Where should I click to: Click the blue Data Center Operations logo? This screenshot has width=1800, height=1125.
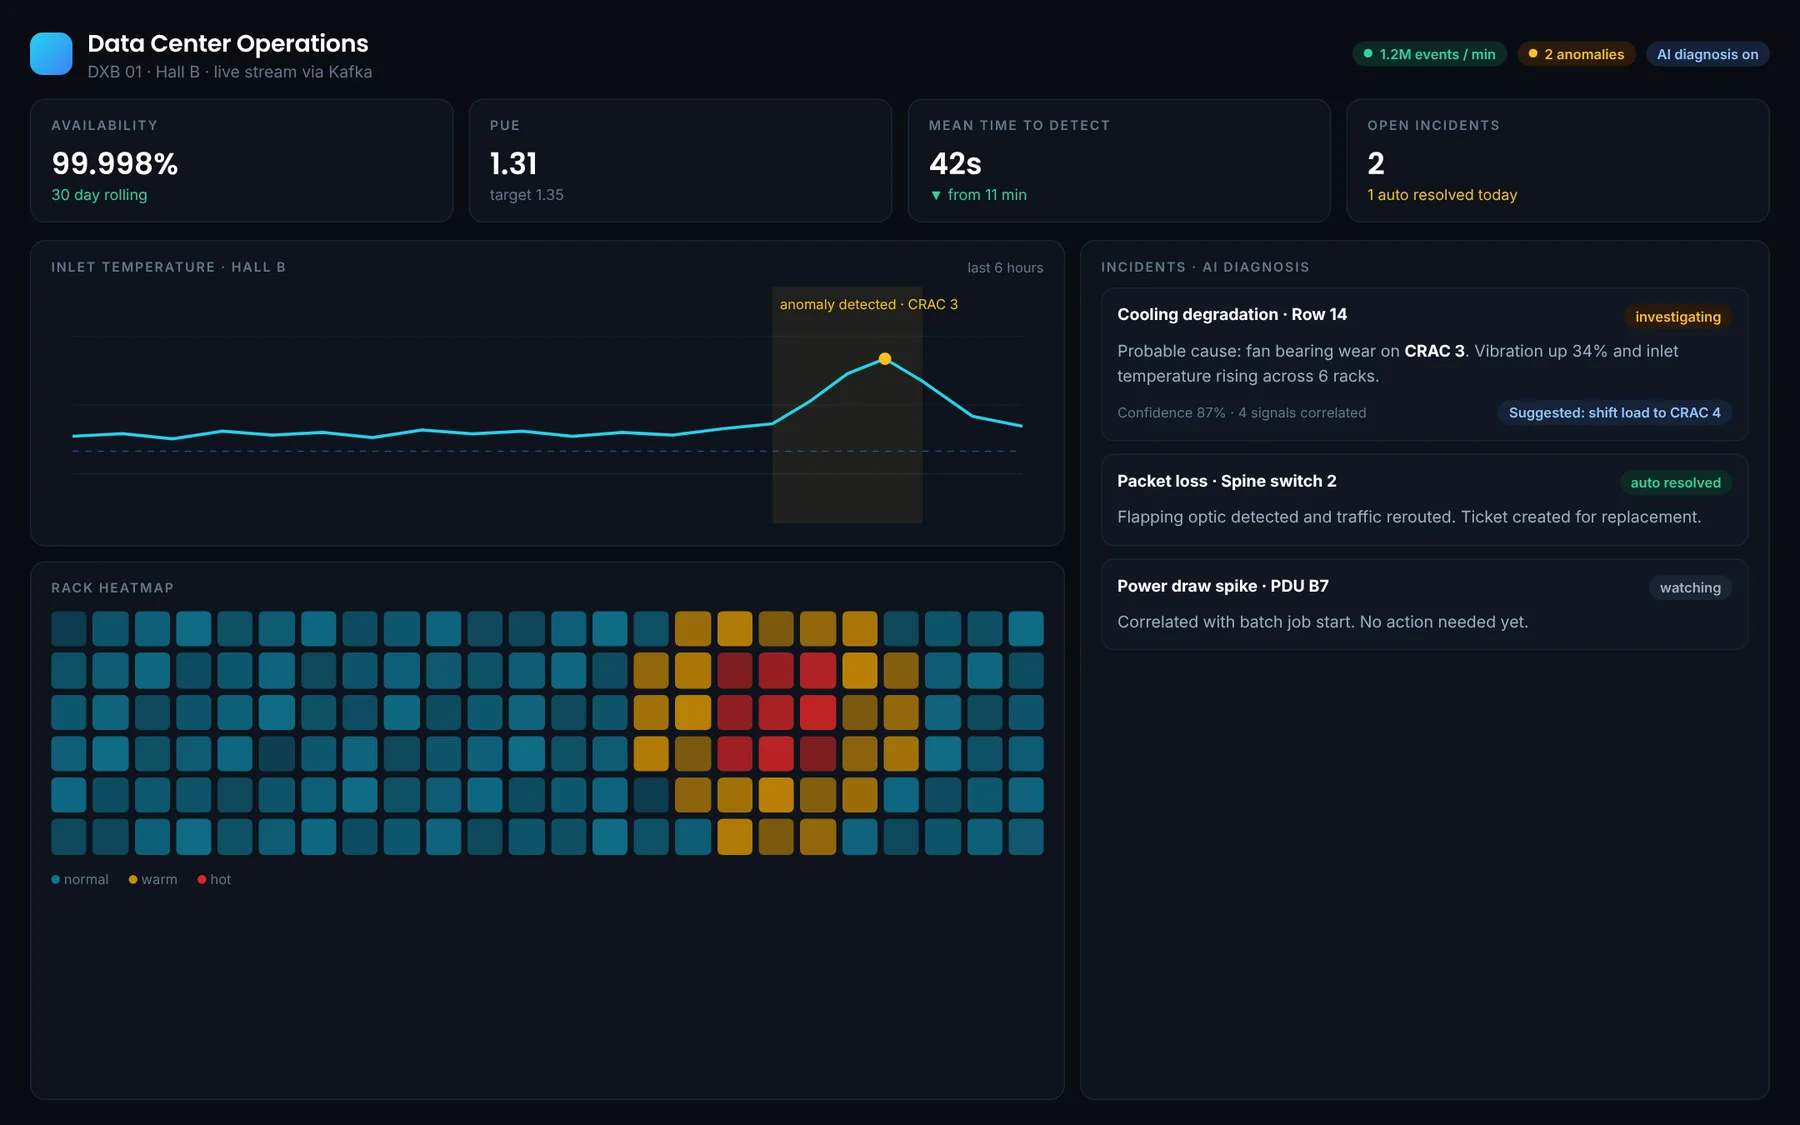51,54
